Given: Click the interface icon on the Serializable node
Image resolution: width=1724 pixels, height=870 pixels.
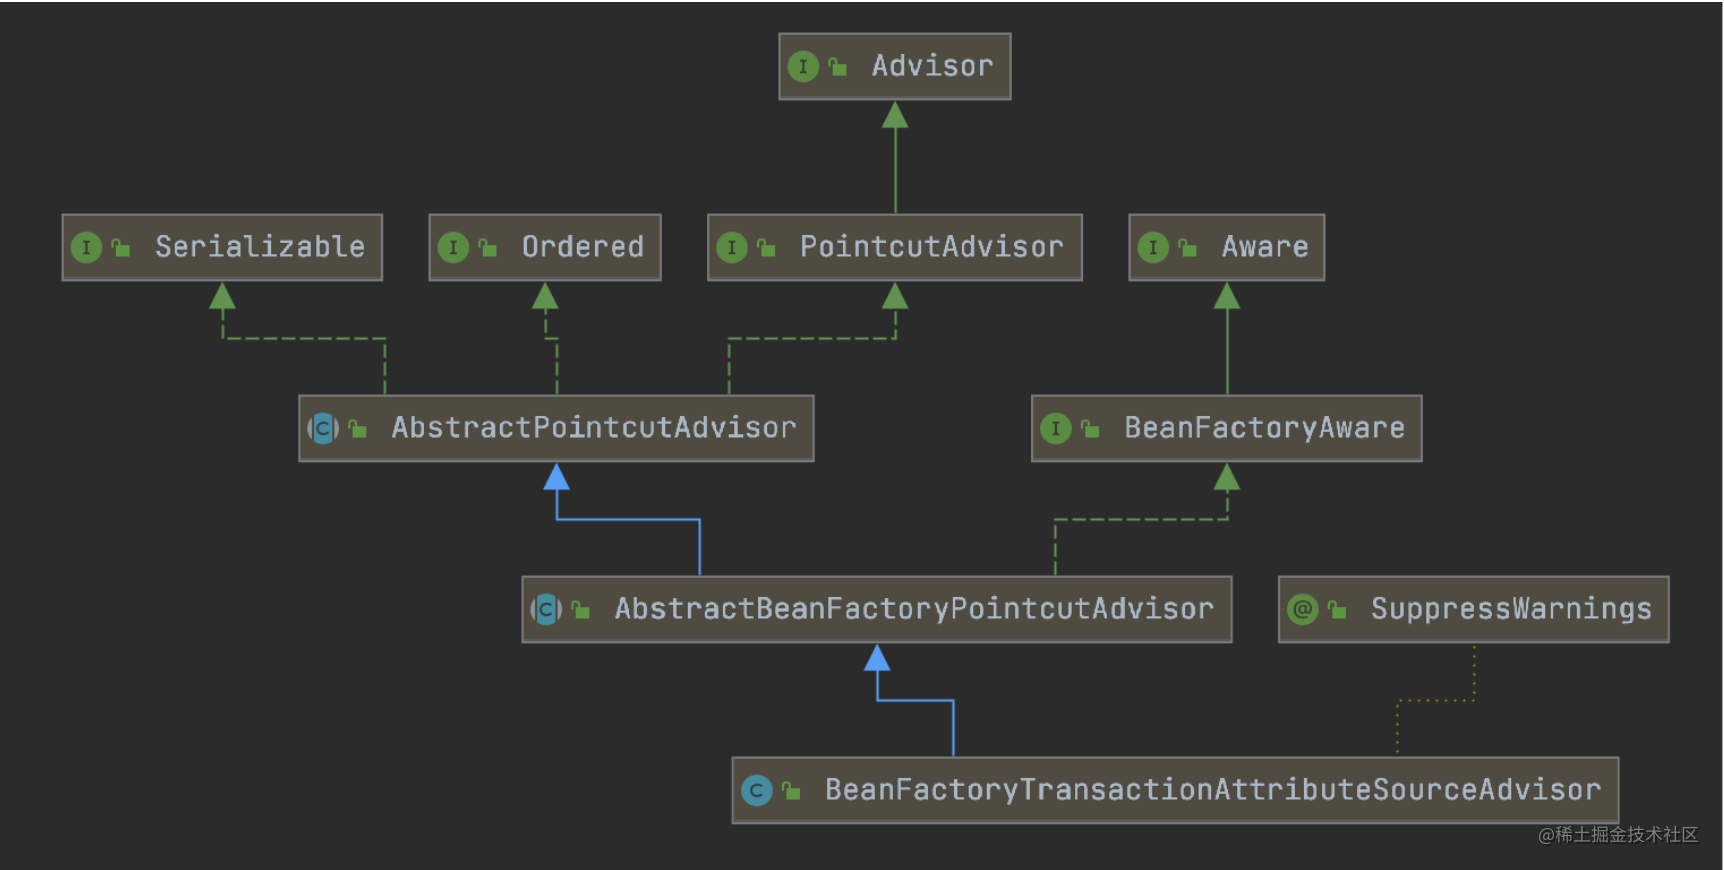Looking at the screenshot, I should pos(86,247).
